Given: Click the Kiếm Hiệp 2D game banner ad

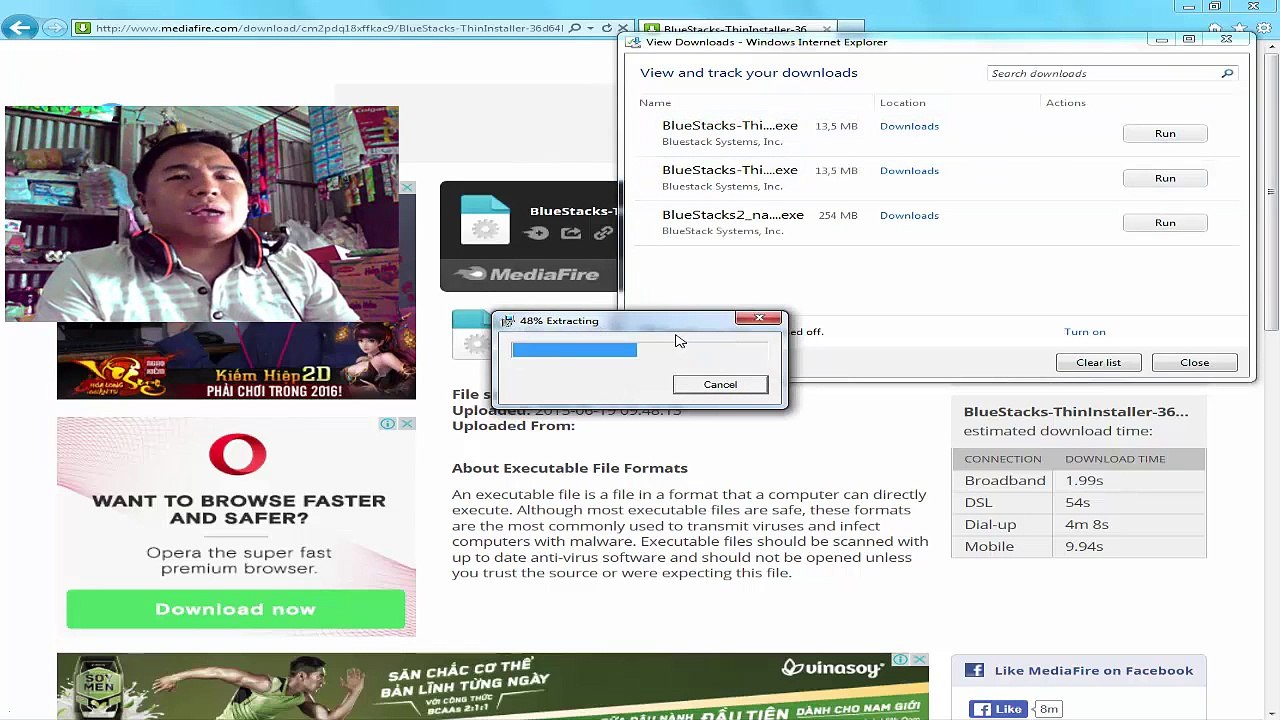Looking at the screenshot, I should pyautogui.click(x=236, y=360).
